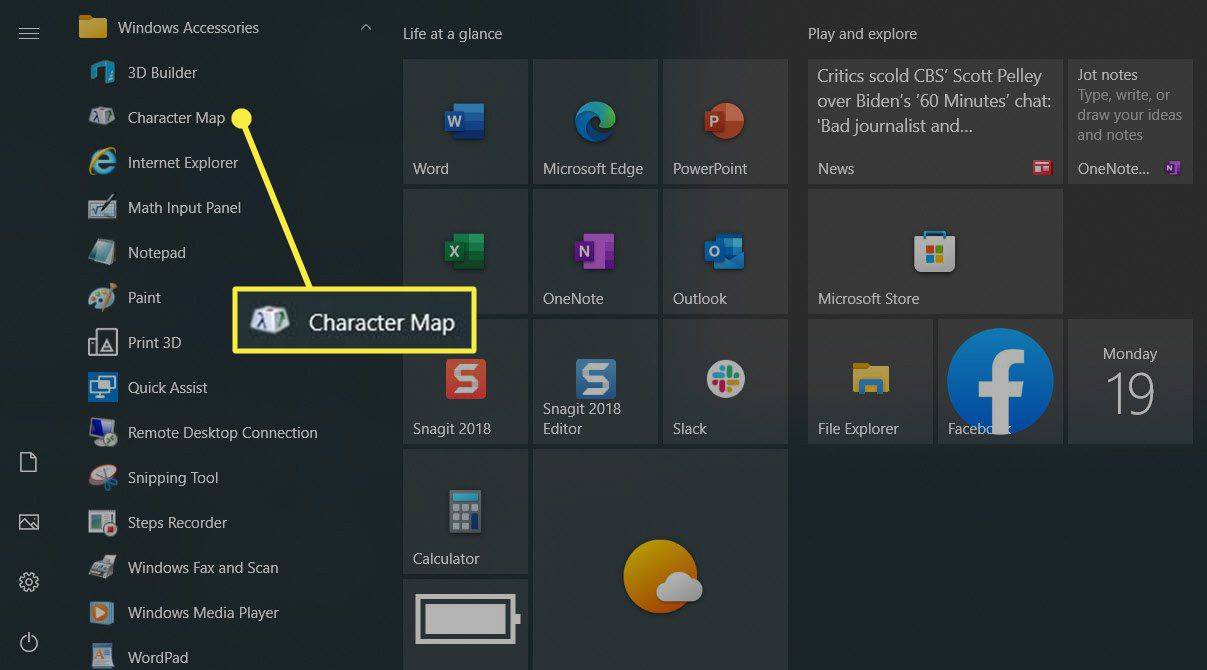1207x670 pixels.
Task: Open the Word tile
Action: [465, 122]
